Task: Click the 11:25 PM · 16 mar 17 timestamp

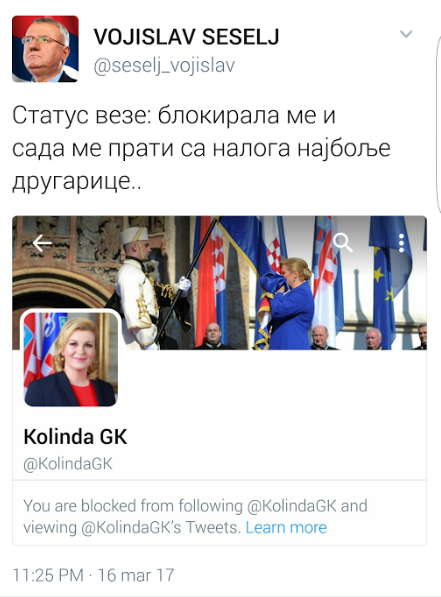Action: tap(93, 575)
